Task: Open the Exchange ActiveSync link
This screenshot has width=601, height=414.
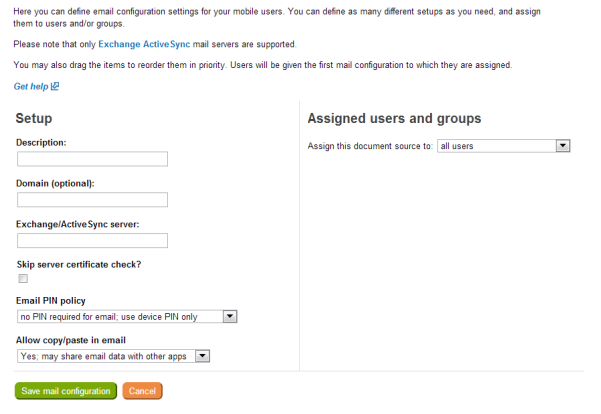Action: pyautogui.click(x=144, y=44)
